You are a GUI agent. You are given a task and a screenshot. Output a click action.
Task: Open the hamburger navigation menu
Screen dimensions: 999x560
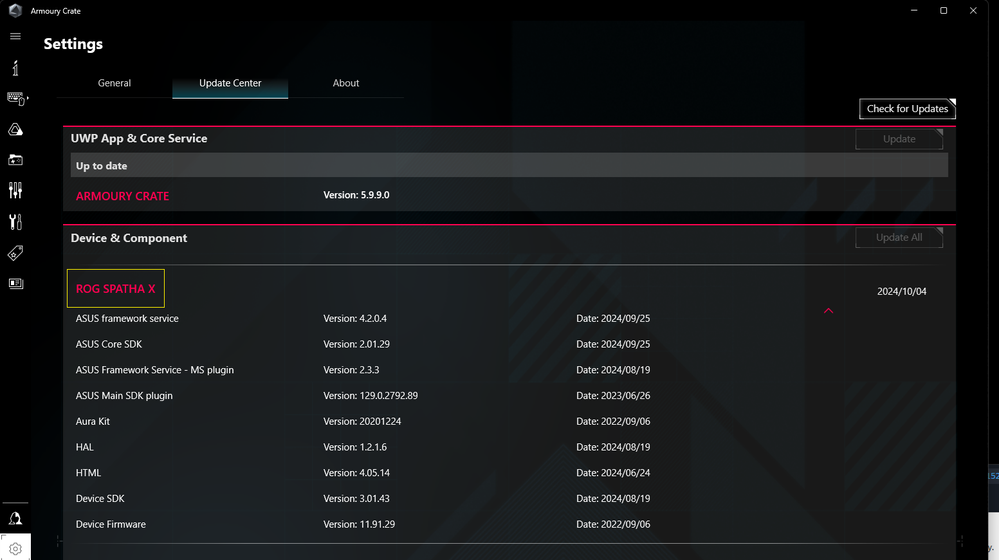pos(15,36)
